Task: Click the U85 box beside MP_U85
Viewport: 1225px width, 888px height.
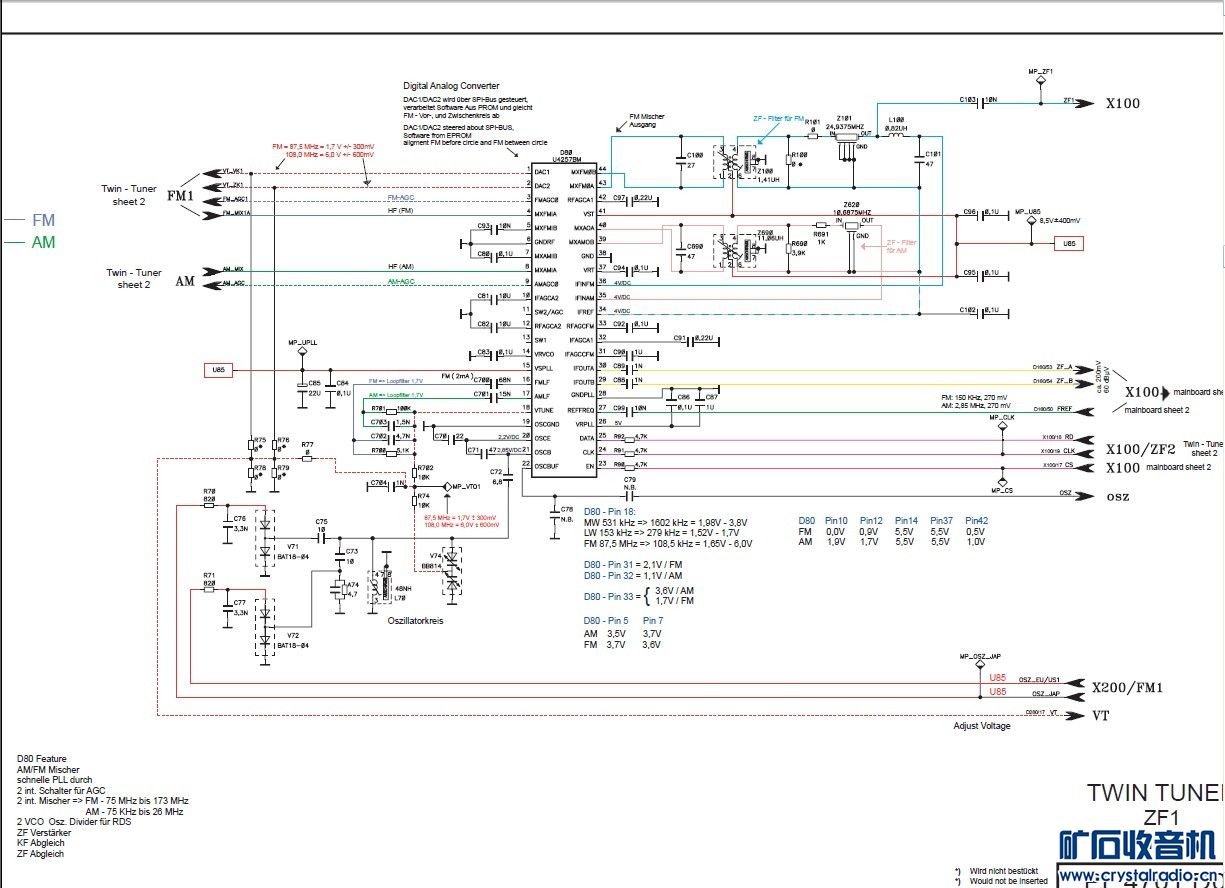Action: tap(1071, 243)
